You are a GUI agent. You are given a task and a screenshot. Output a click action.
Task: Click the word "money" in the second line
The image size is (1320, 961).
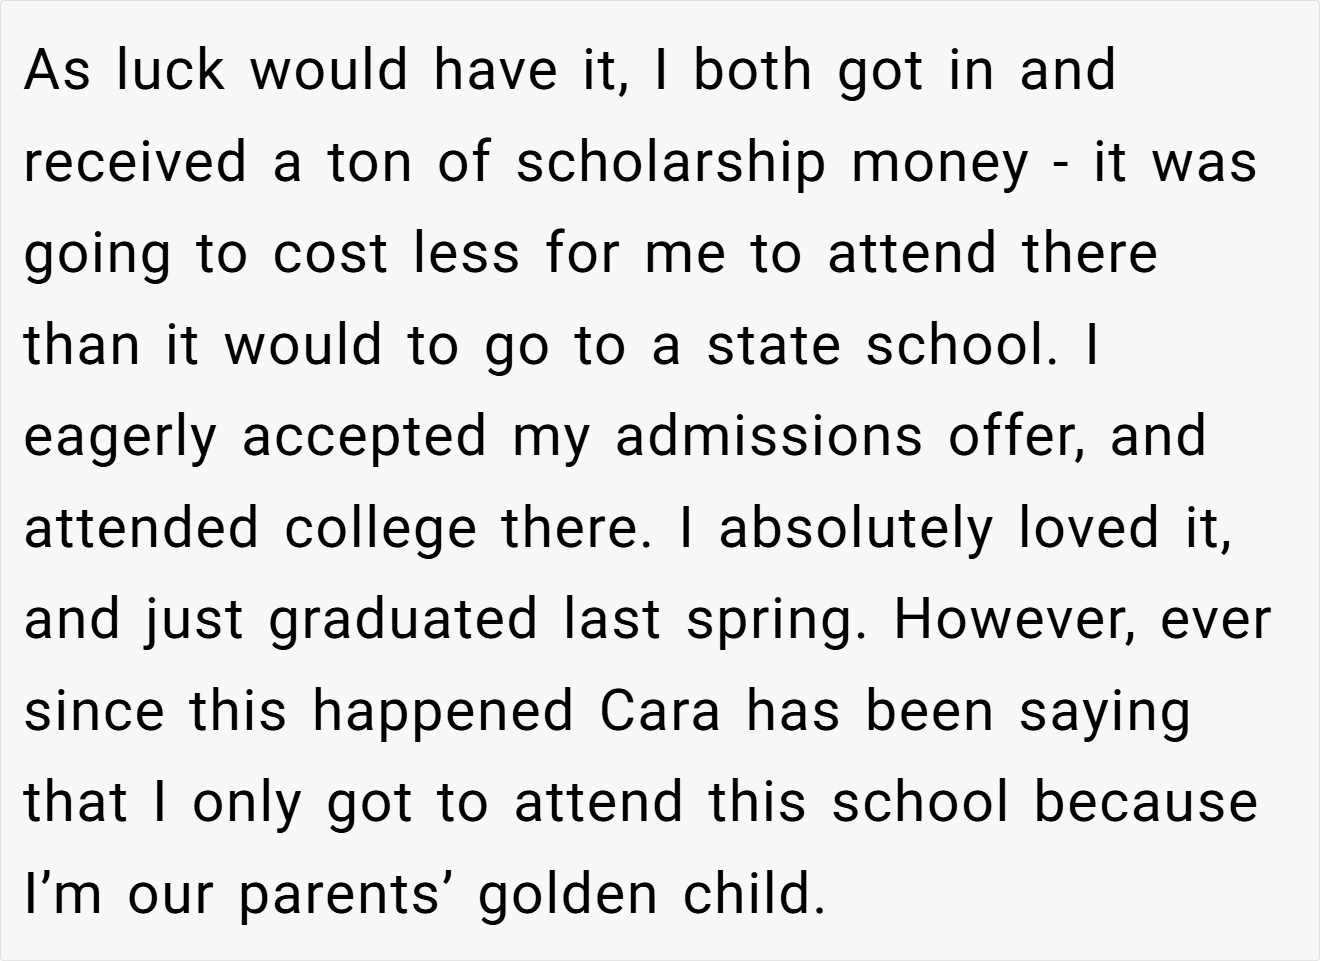point(939,165)
